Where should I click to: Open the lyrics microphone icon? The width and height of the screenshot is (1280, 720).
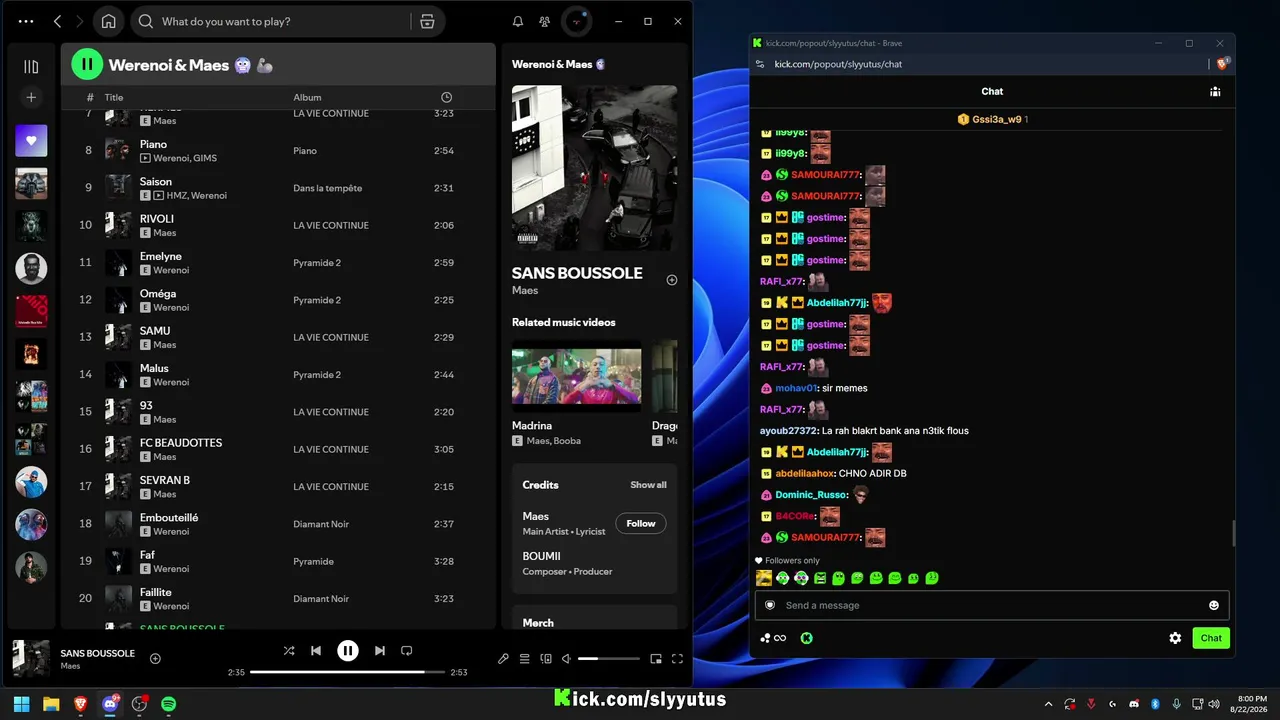[503, 659]
